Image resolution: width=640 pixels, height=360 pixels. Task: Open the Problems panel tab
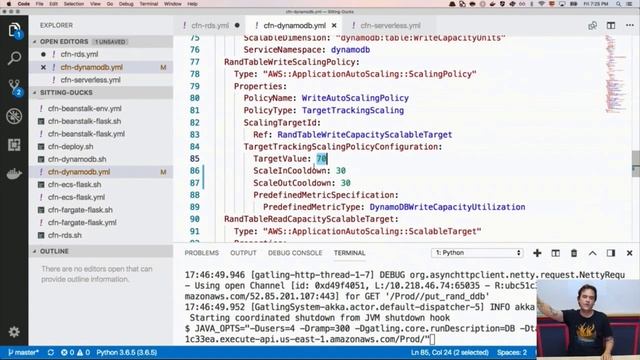coord(202,253)
